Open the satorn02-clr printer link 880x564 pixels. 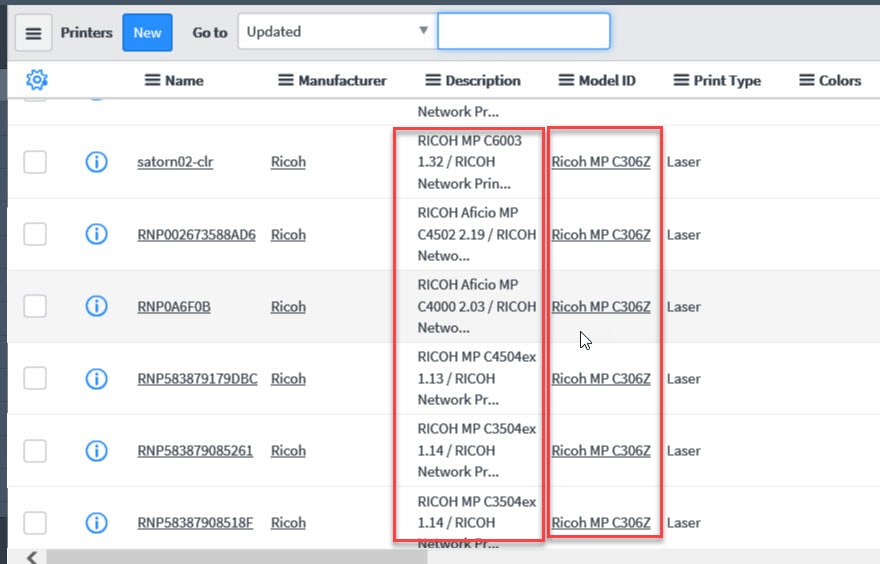click(175, 162)
